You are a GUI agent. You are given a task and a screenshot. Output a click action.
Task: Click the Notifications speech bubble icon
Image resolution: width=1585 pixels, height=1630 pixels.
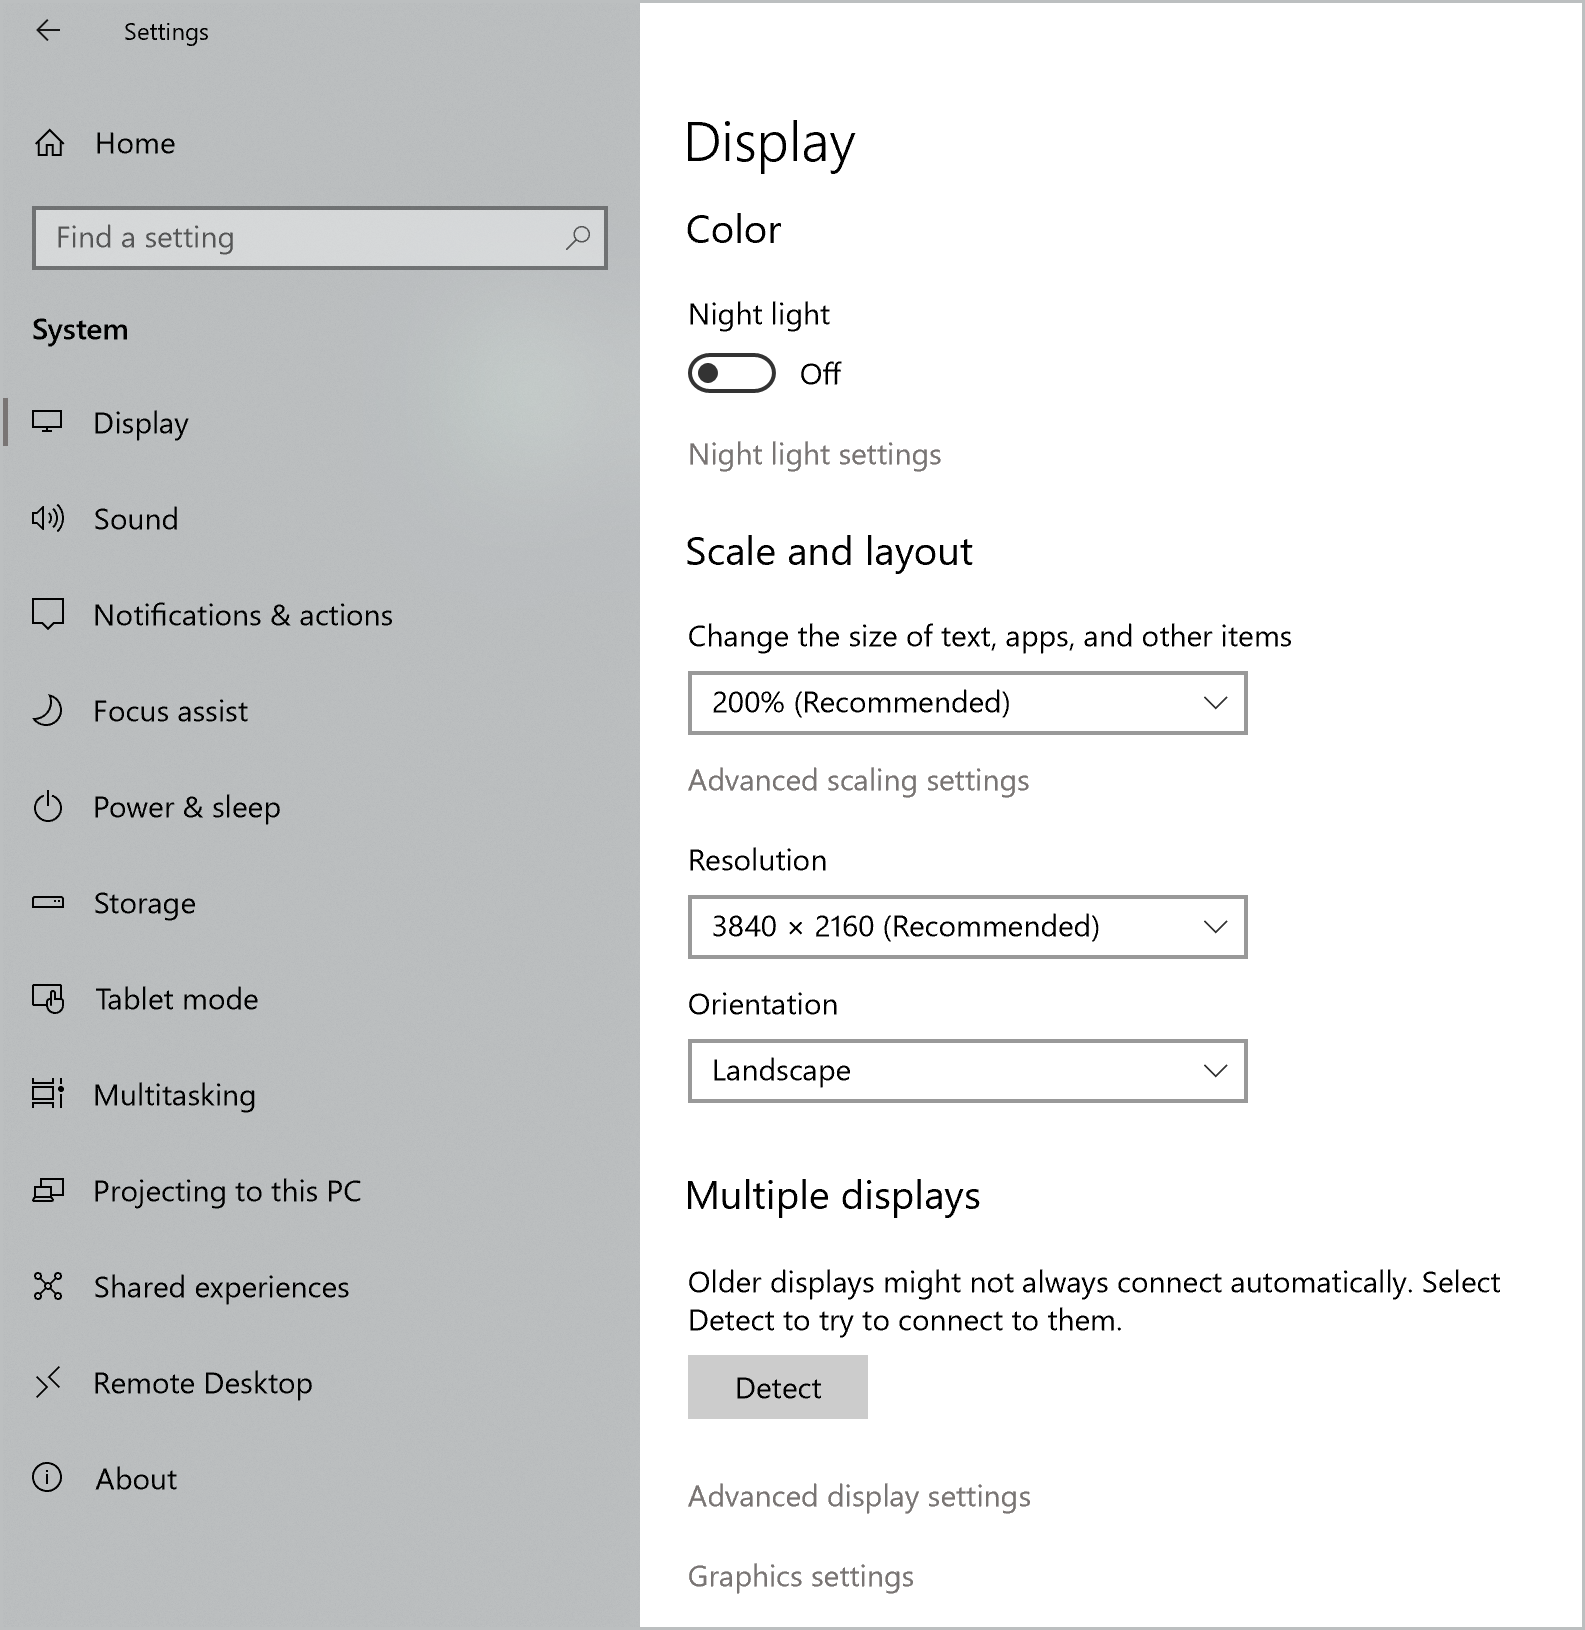point(47,614)
